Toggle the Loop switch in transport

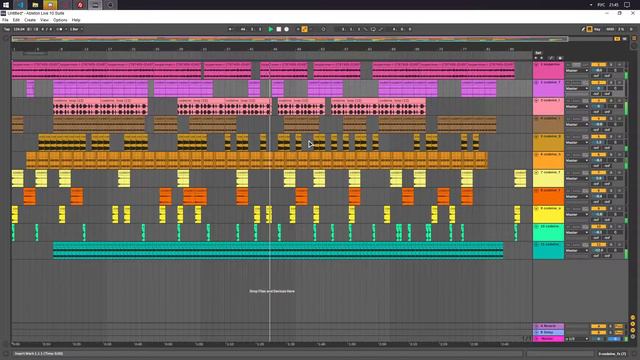pyautogui.click(x=373, y=29)
